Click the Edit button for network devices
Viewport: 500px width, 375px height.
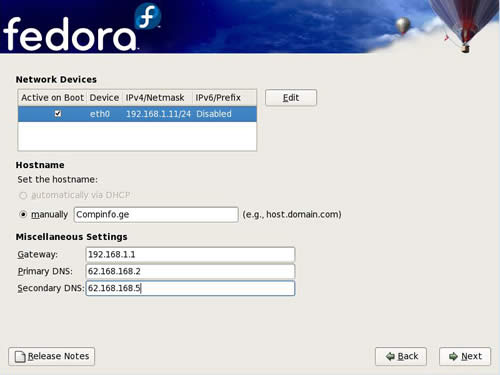[291, 98]
